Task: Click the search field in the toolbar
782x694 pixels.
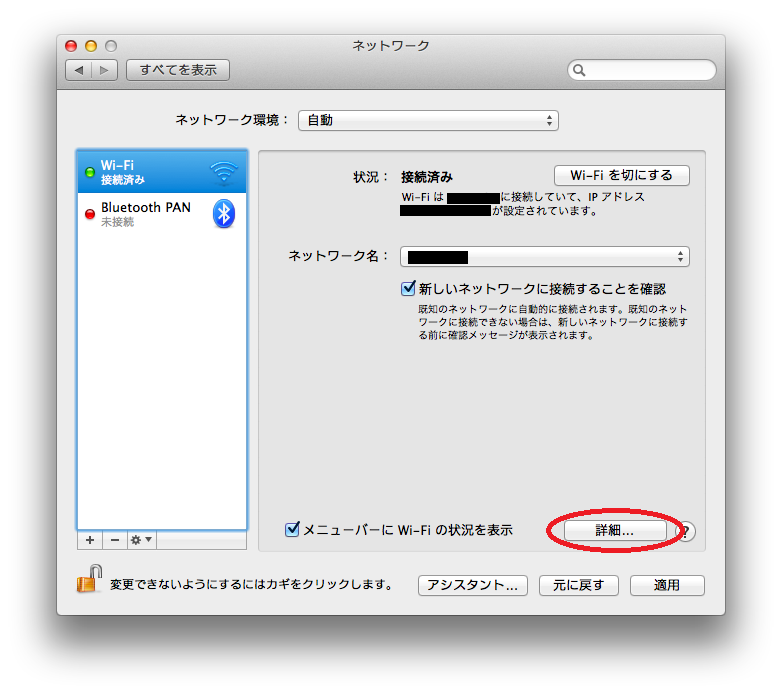Action: click(642, 70)
